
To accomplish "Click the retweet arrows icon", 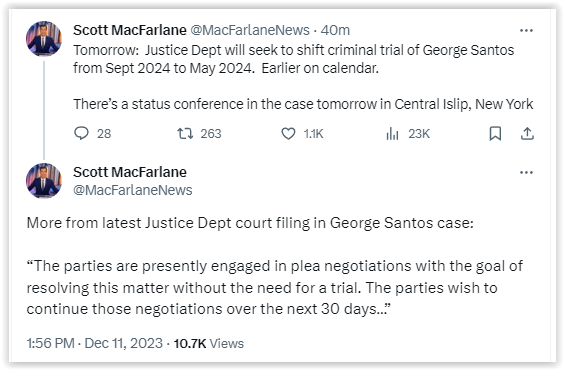I will click(185, 134).
